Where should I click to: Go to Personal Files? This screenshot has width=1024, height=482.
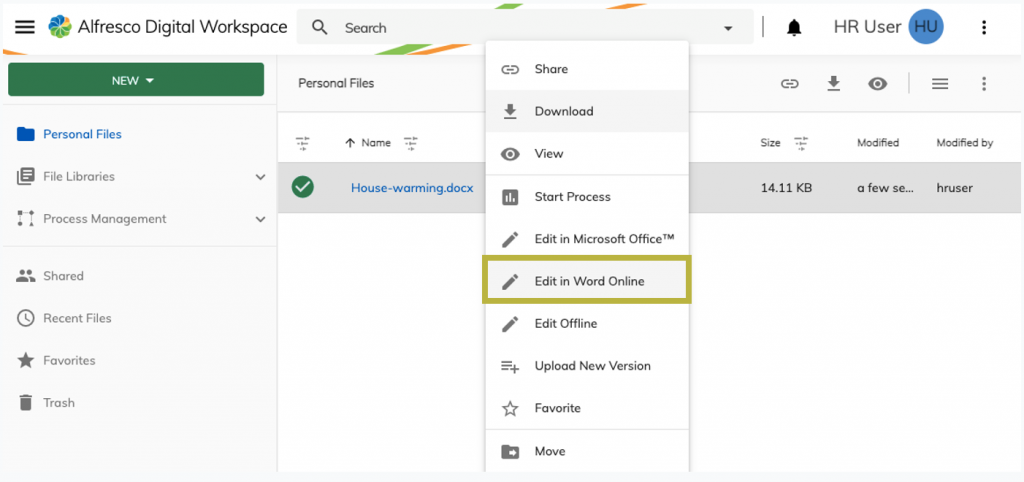(82, 134)
